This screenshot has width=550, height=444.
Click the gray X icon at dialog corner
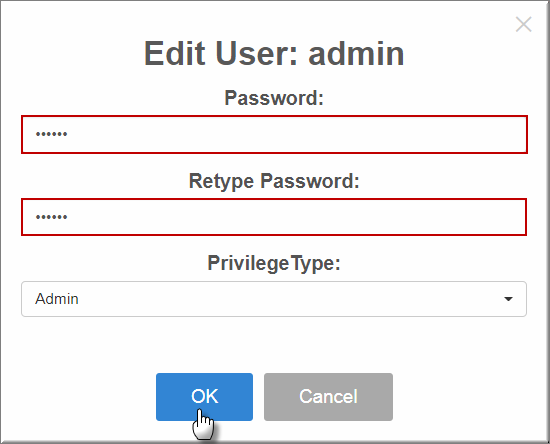[523, 25]
